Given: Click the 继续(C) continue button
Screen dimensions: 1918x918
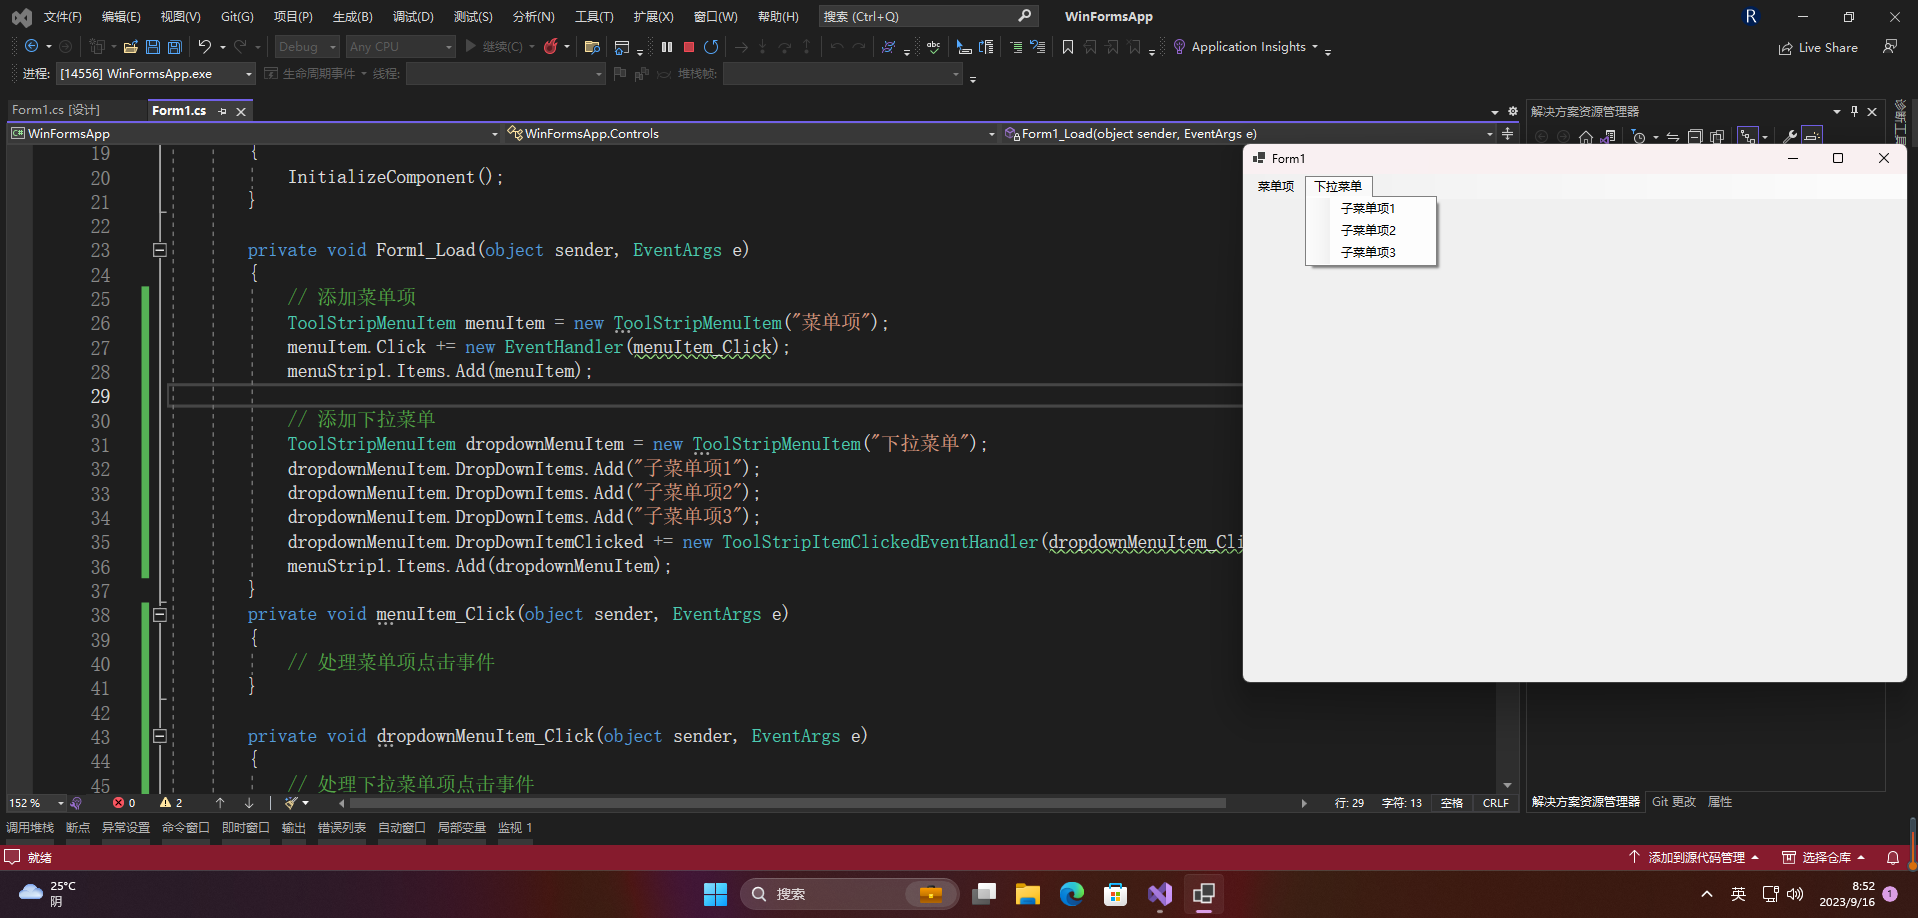Looking at the screenshot, I should coord(494,47).
